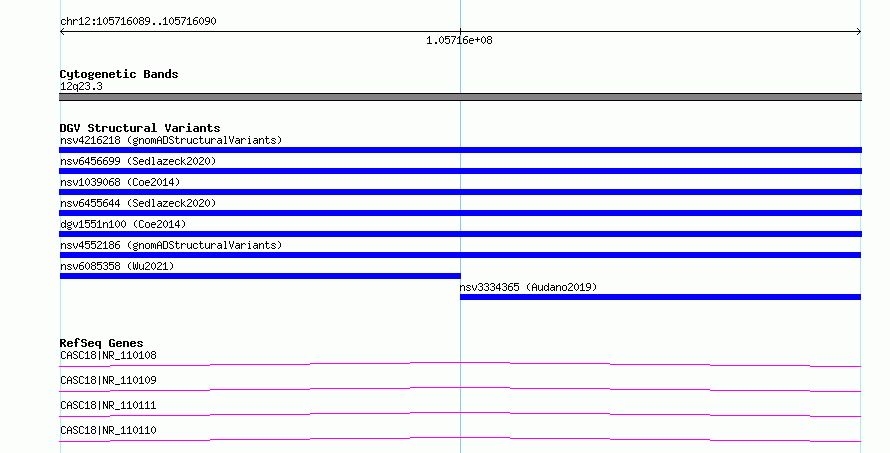
Task: Select the Cytogenetic Bands track heading
Action: click(119, 74)
